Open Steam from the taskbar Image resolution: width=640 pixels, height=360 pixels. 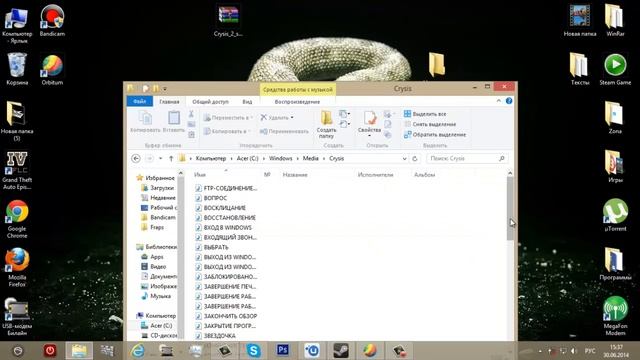coord(340,351)
